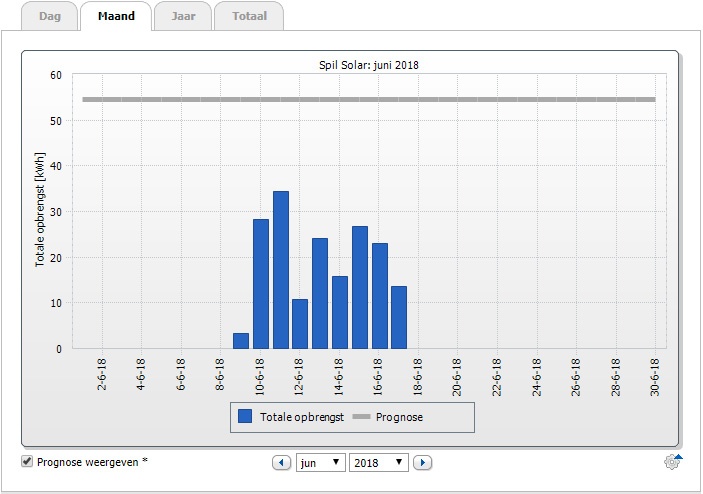Click the Prognose weergeven label text
Viewport: 703px width, 494px height.
pyautogui.click(x=87, y=462)
